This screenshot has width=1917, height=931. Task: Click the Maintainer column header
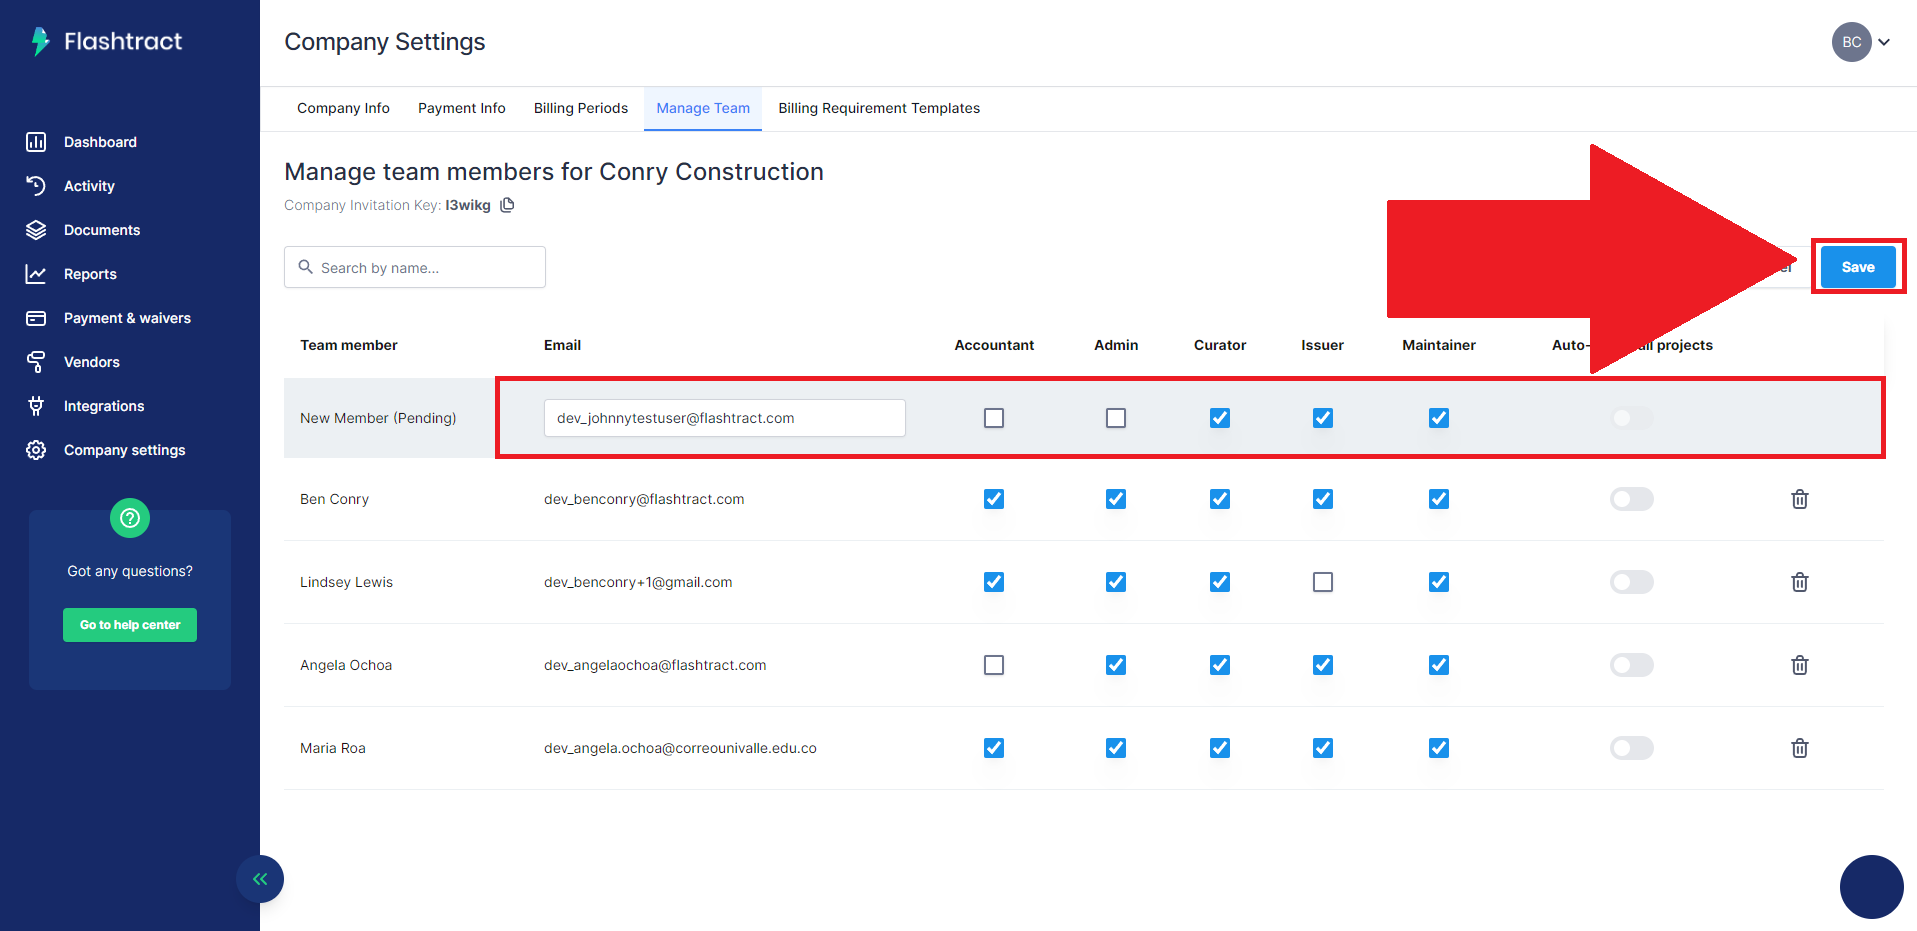(x=1439, y=345)
